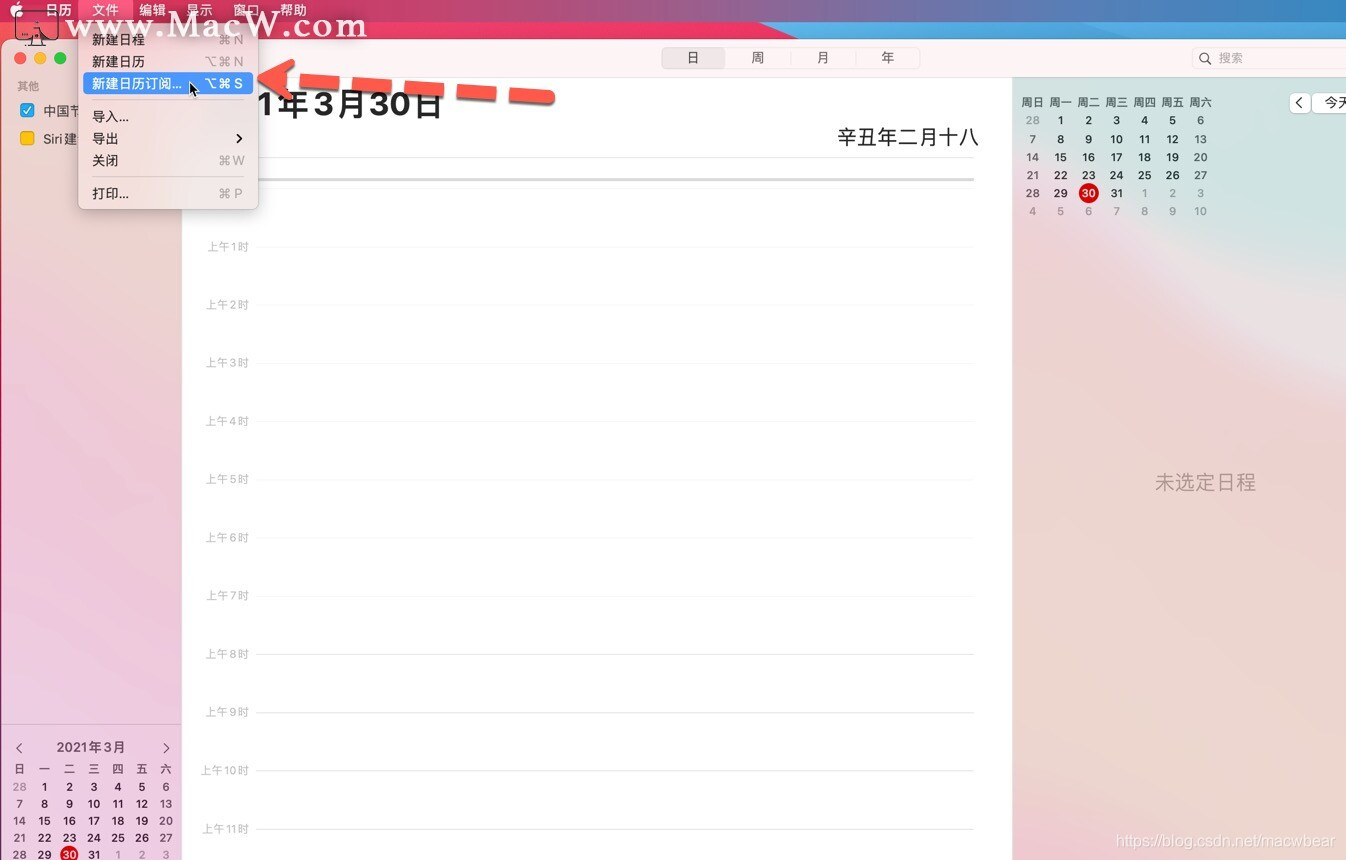The width and height of the screenshot is (1346, 860).
Task: Choose 新建日历 from the 文件 menu
Action: (167, 62)
